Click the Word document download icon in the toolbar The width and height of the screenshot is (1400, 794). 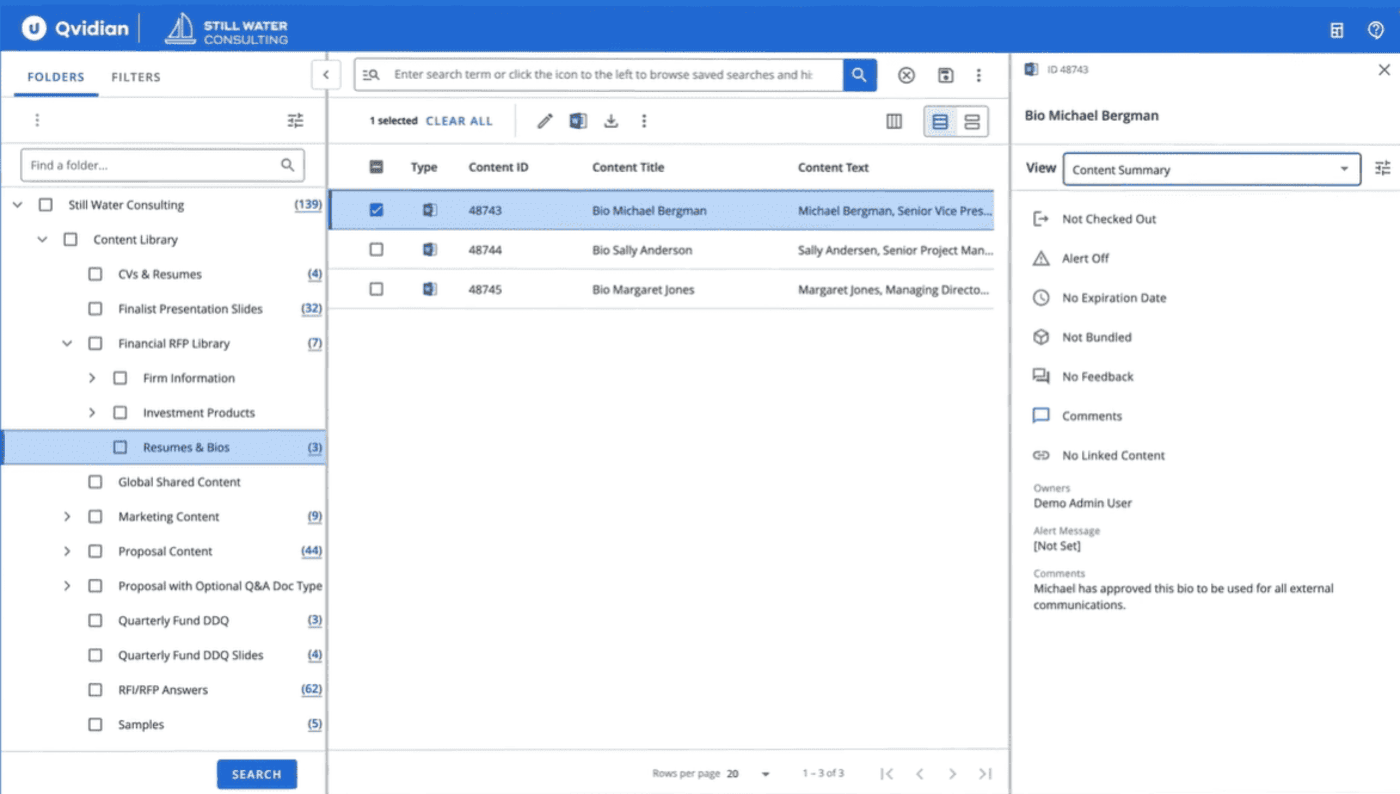(578, 120)
